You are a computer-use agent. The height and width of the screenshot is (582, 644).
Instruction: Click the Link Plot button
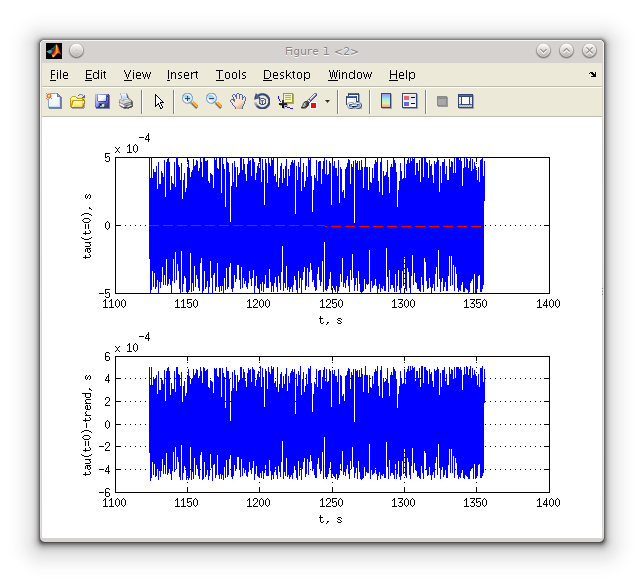(x=353, y=101)
